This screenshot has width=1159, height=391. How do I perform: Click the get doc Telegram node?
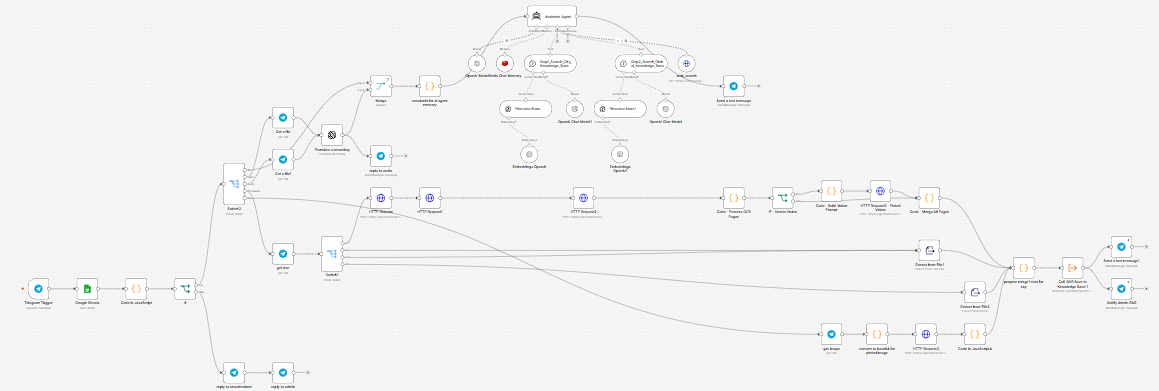click(x=283, y=254)
